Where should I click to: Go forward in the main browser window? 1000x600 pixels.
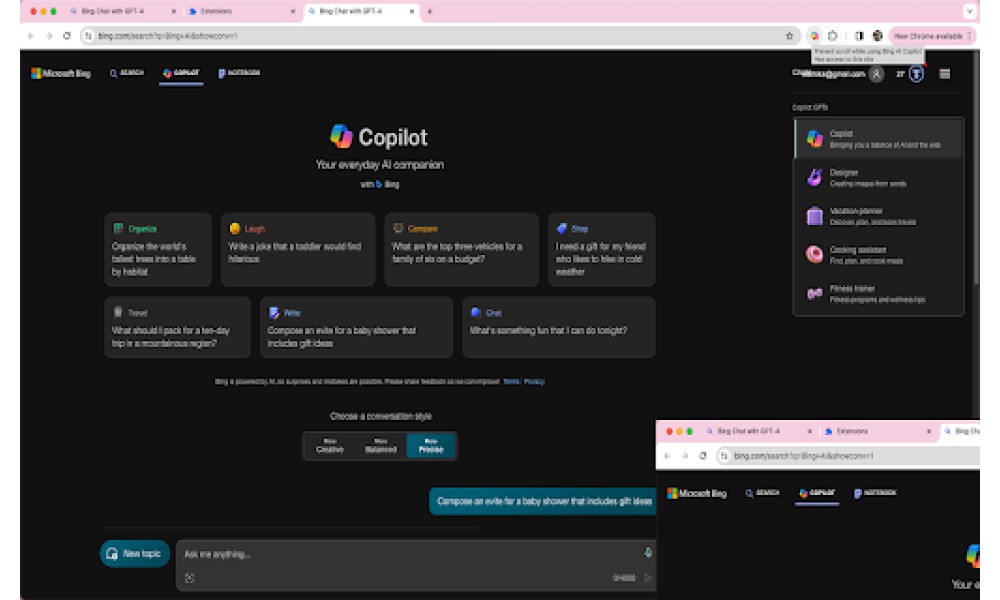coord(48,36)
